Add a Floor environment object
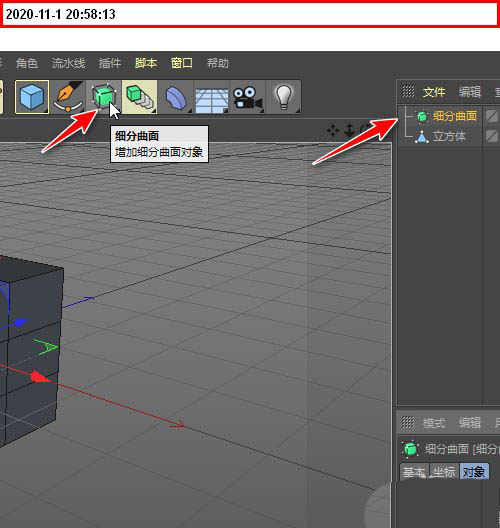500x528 pixels. click(211, 99)
